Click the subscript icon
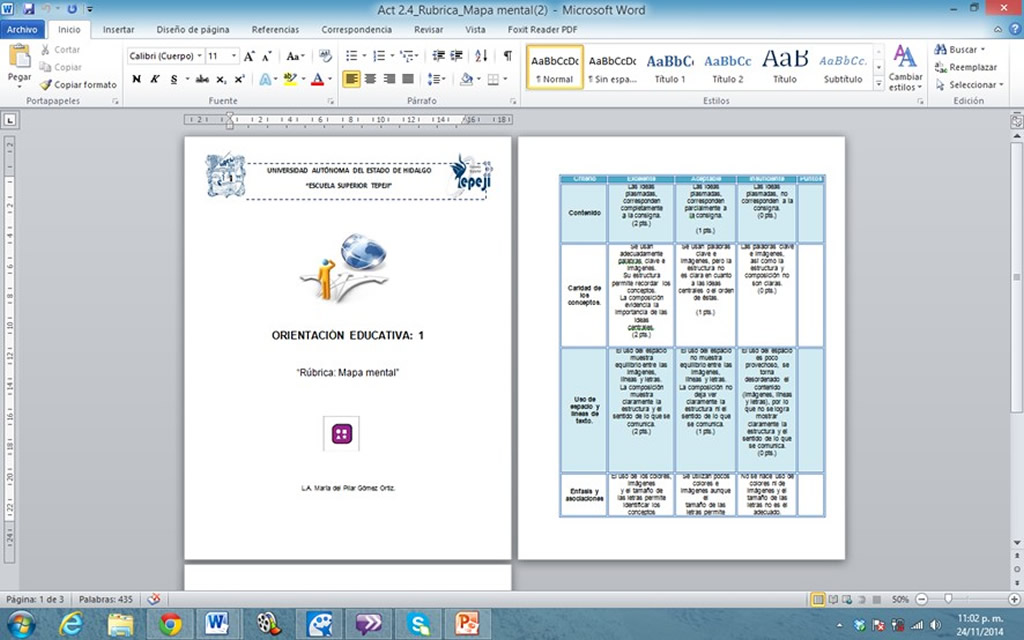This screenshot has height=640, width=1024. tap(222, 79)
